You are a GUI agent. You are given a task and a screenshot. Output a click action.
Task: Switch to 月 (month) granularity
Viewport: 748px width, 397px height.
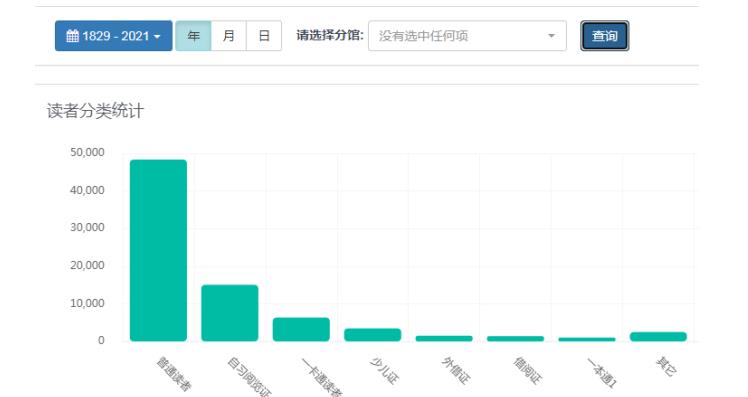click(x=229, y=36)
